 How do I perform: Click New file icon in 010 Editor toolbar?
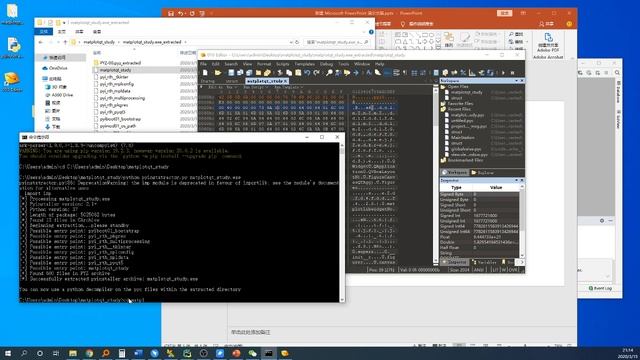point(205,73)
